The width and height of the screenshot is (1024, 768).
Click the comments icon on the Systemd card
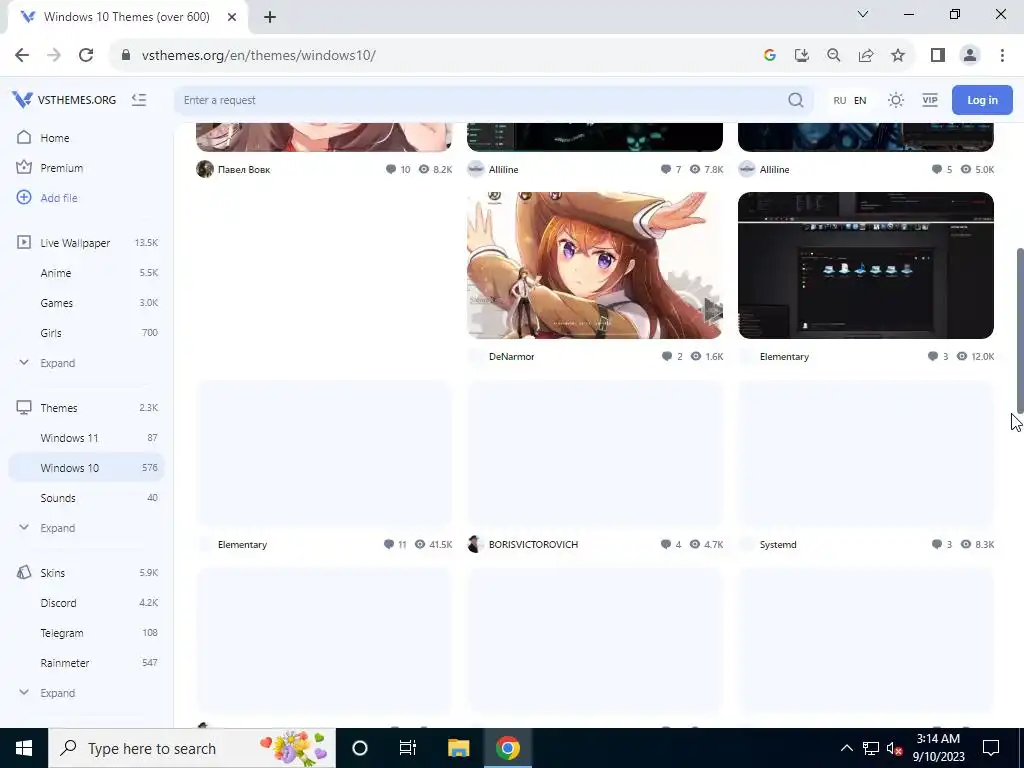point(936,545)
